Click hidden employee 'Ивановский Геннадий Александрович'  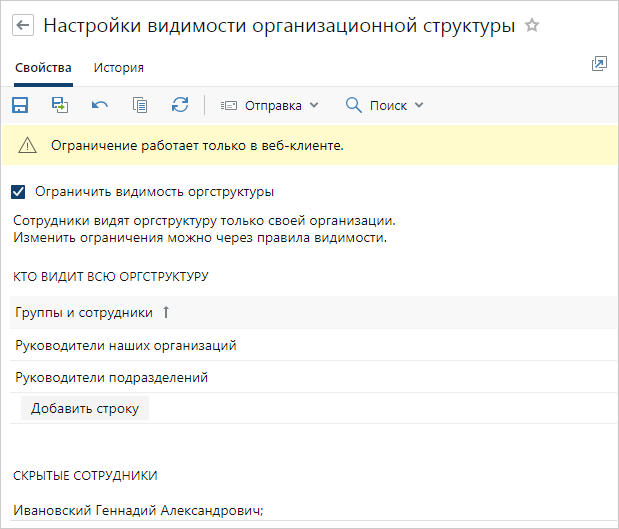(138, 510)
